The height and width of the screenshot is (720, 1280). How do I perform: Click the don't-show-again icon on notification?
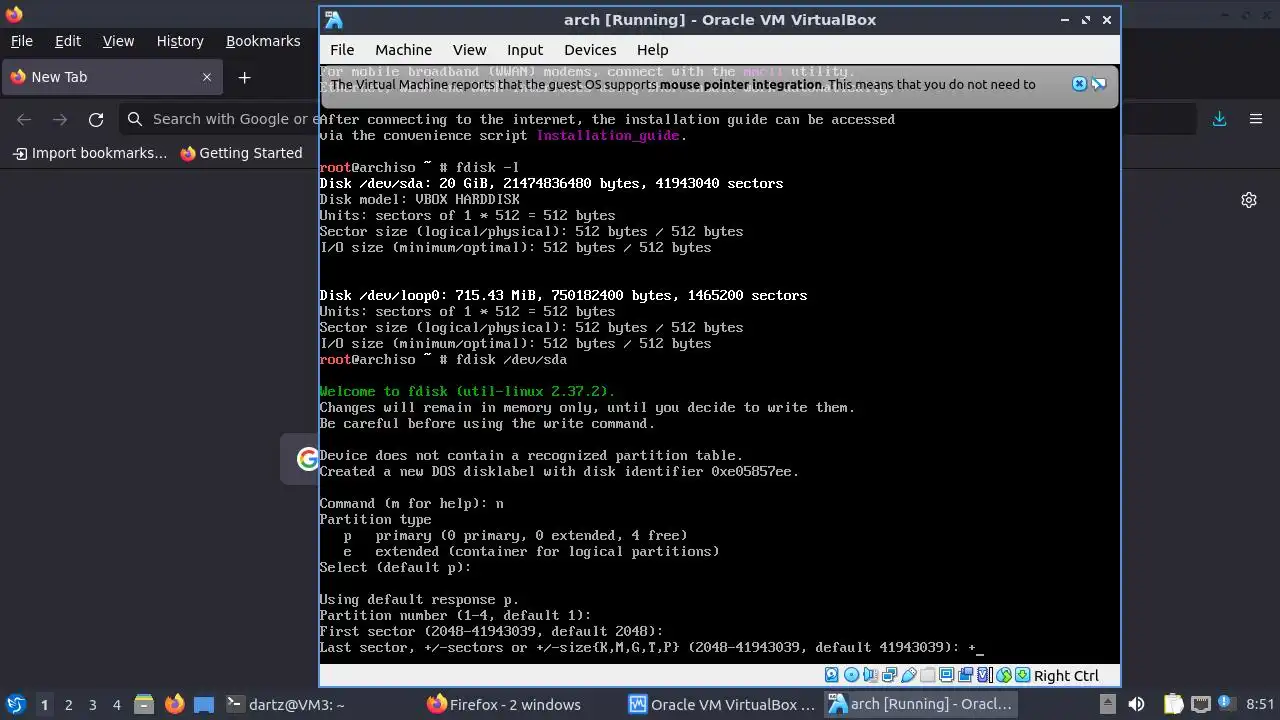(x=1098, y=84)
